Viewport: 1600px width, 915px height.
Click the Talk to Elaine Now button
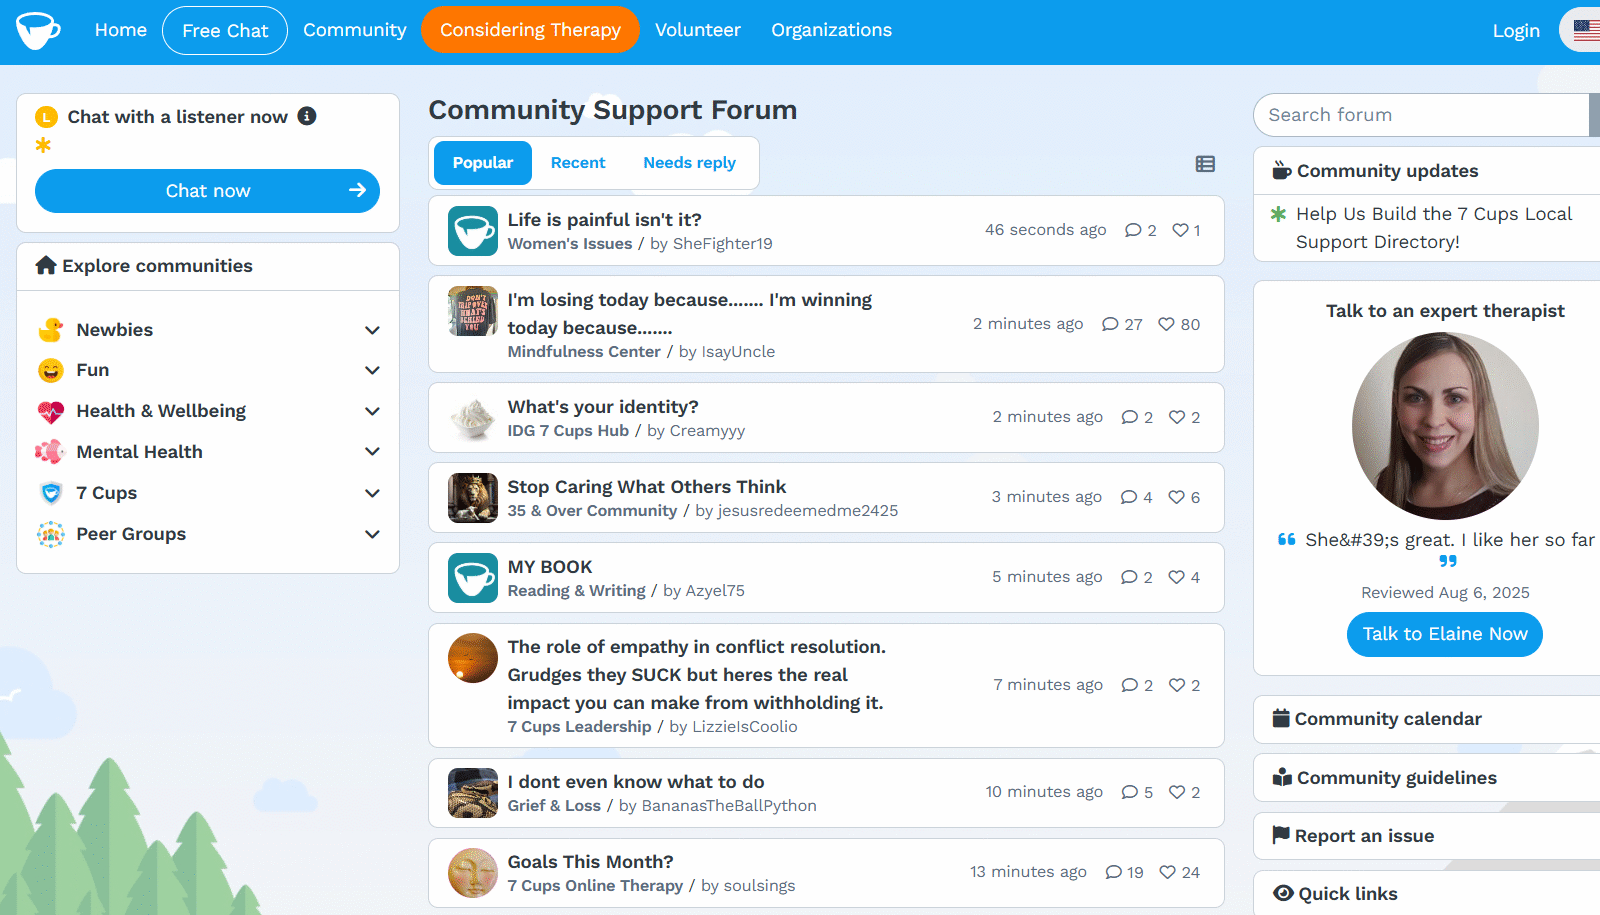click(1445, 634)
